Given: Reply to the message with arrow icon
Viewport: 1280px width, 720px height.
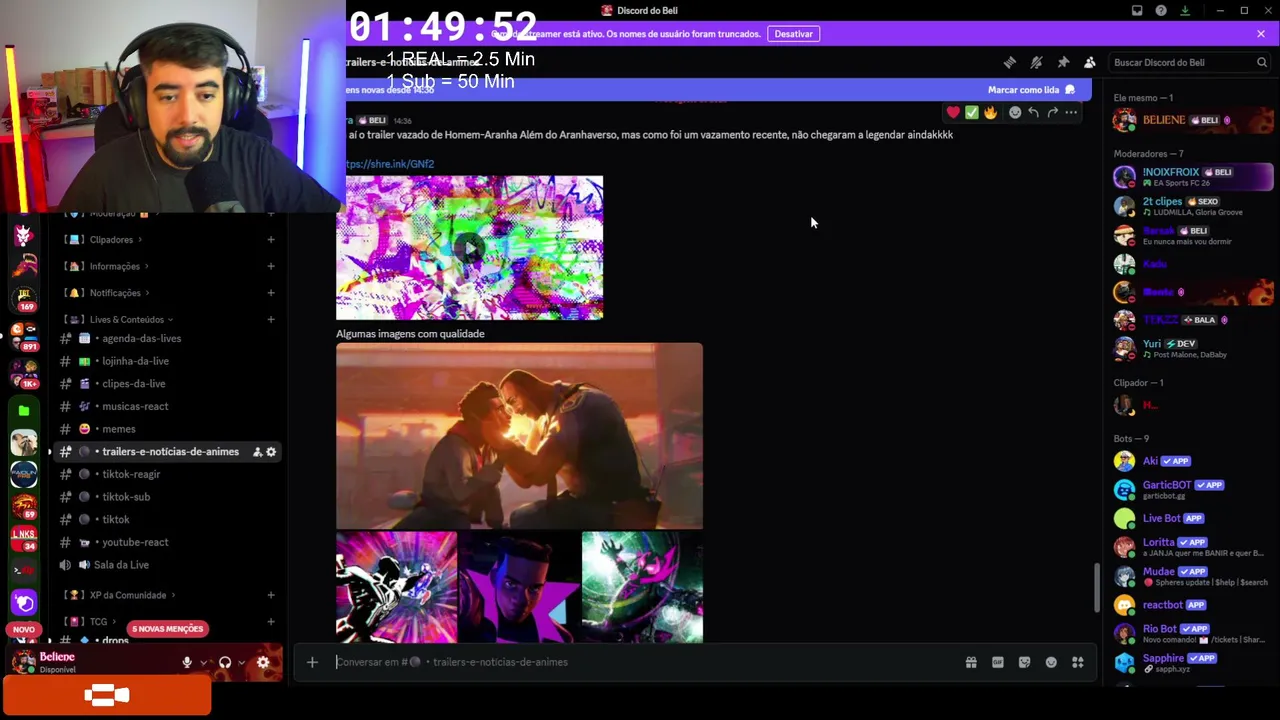Looking at the screenshot, I should click(1033, 112).
